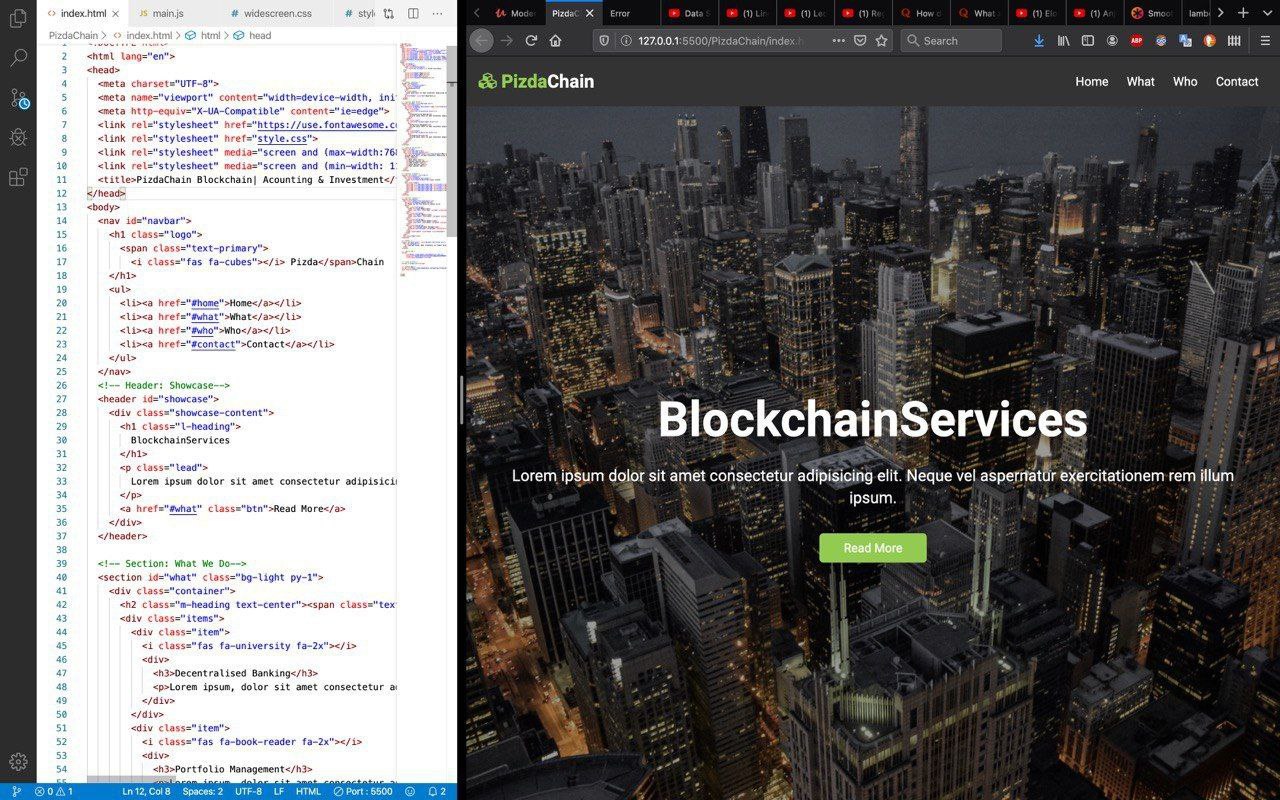This screenshot has width=1280, height=800.
Task: Open Firefox account icon
Action: pyautogui.click(x=1113, y=40)
